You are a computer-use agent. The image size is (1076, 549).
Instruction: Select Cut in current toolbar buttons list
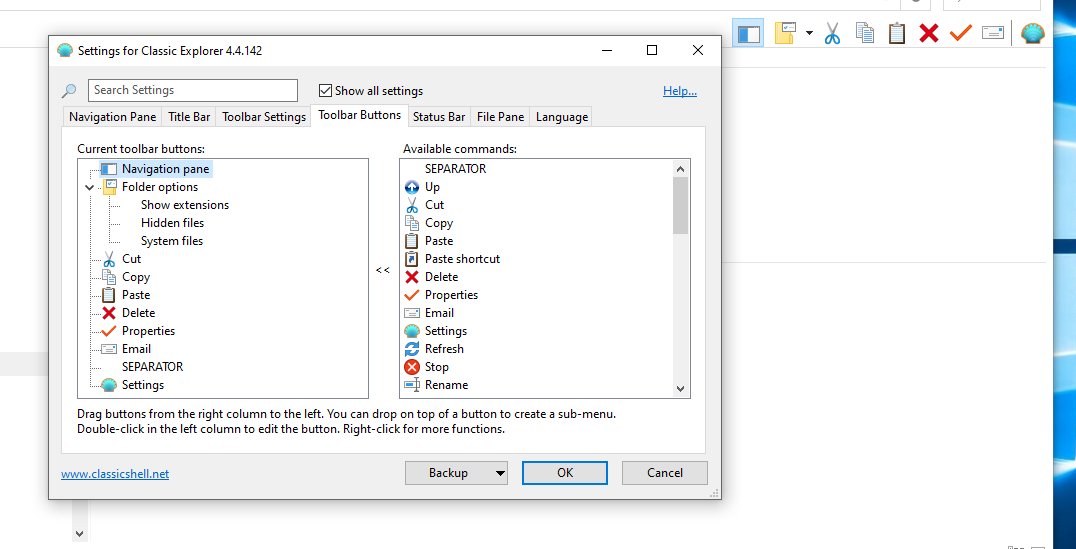pyautogui.click(x=131, y=259)
